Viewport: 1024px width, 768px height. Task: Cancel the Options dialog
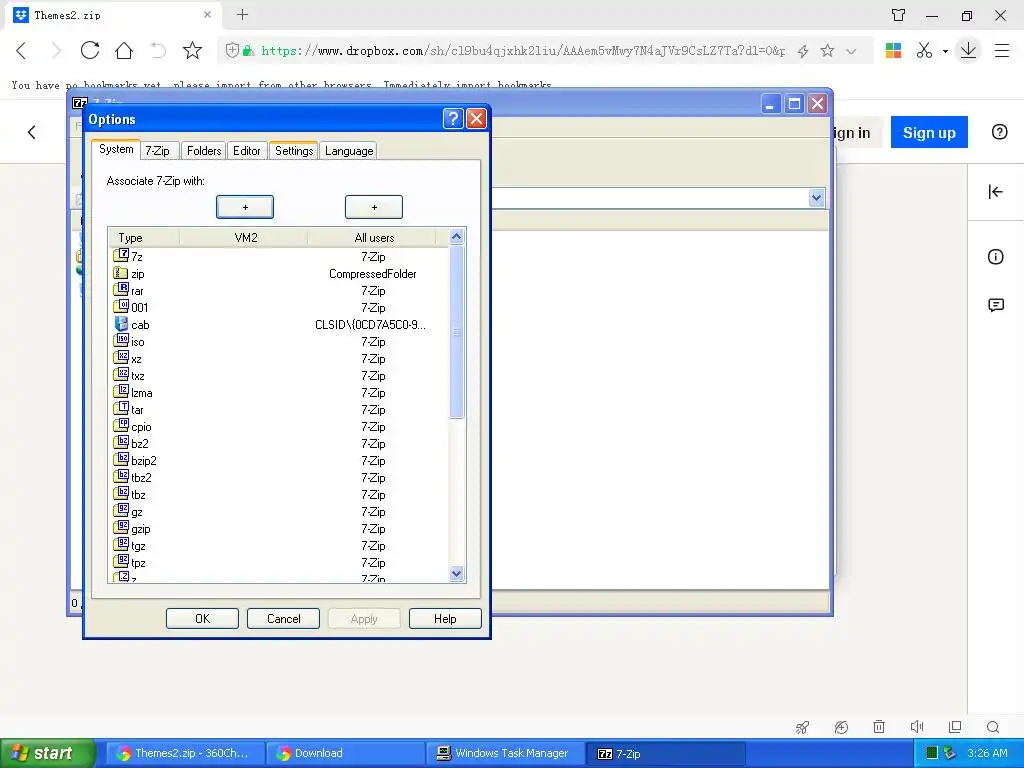[x=283, y=618]
